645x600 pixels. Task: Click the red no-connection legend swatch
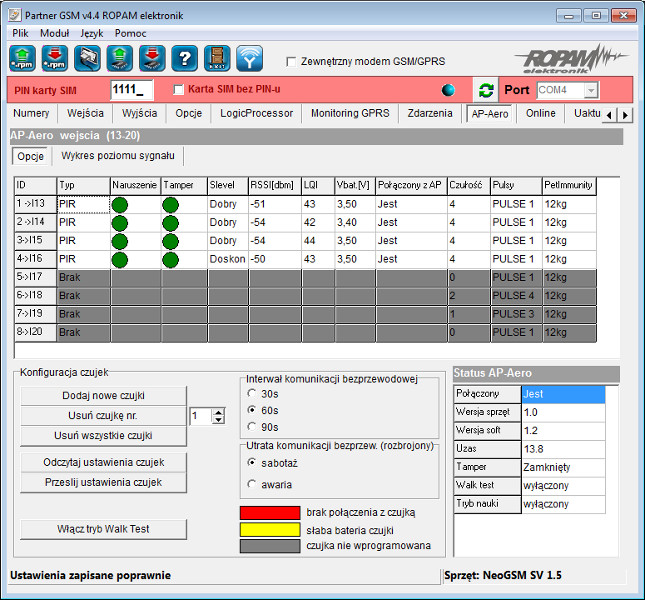point(268,512)
